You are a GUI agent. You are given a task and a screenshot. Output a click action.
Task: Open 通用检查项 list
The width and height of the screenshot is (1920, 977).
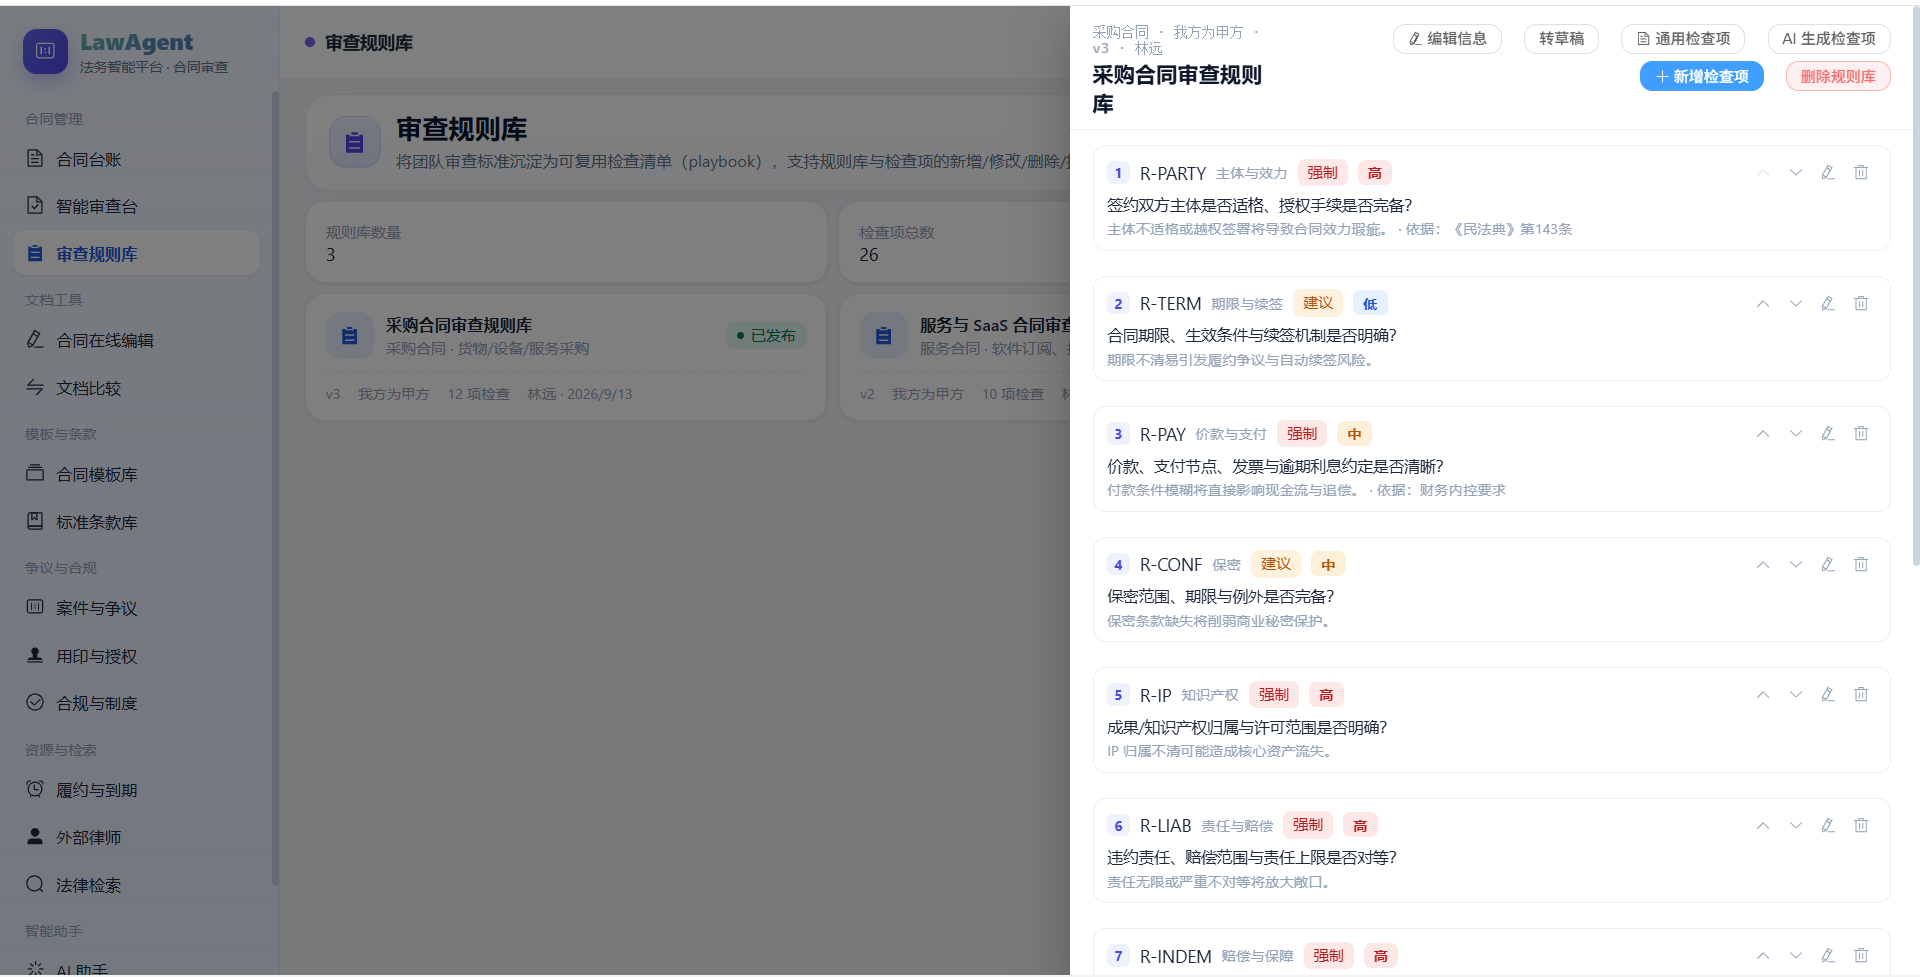pos(1683,39)
